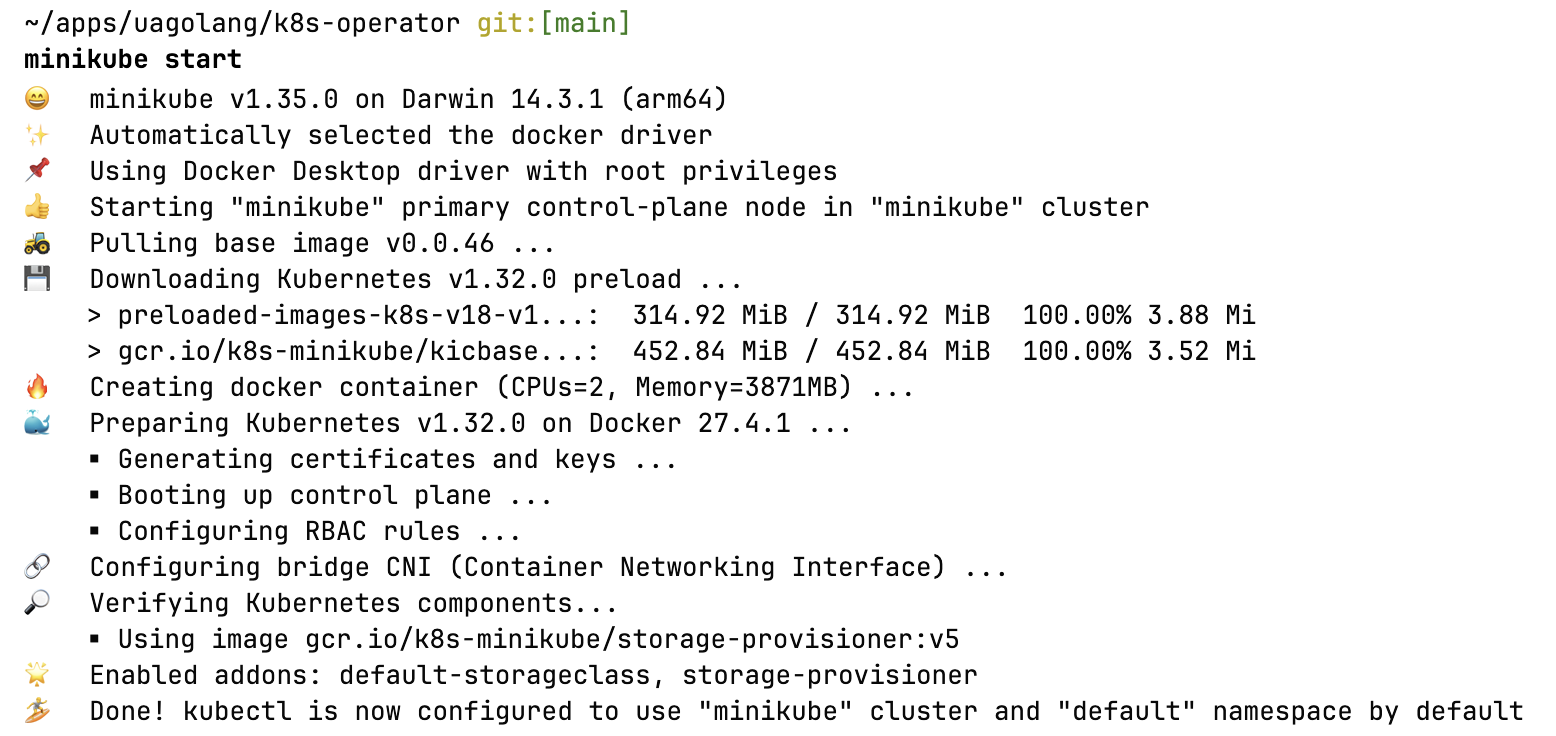The image size is (1556, 736).
Task: Click the bold minikube start command
Action: [x=133, y=60]
